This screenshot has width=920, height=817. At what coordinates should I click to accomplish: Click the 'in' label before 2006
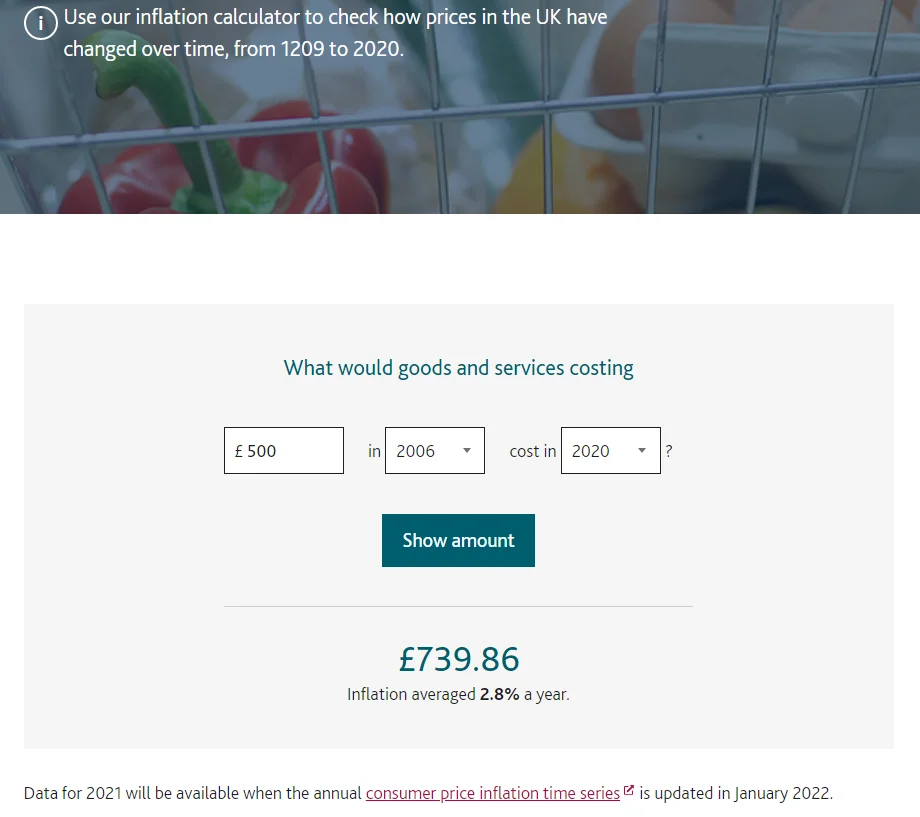coord(374,451)
